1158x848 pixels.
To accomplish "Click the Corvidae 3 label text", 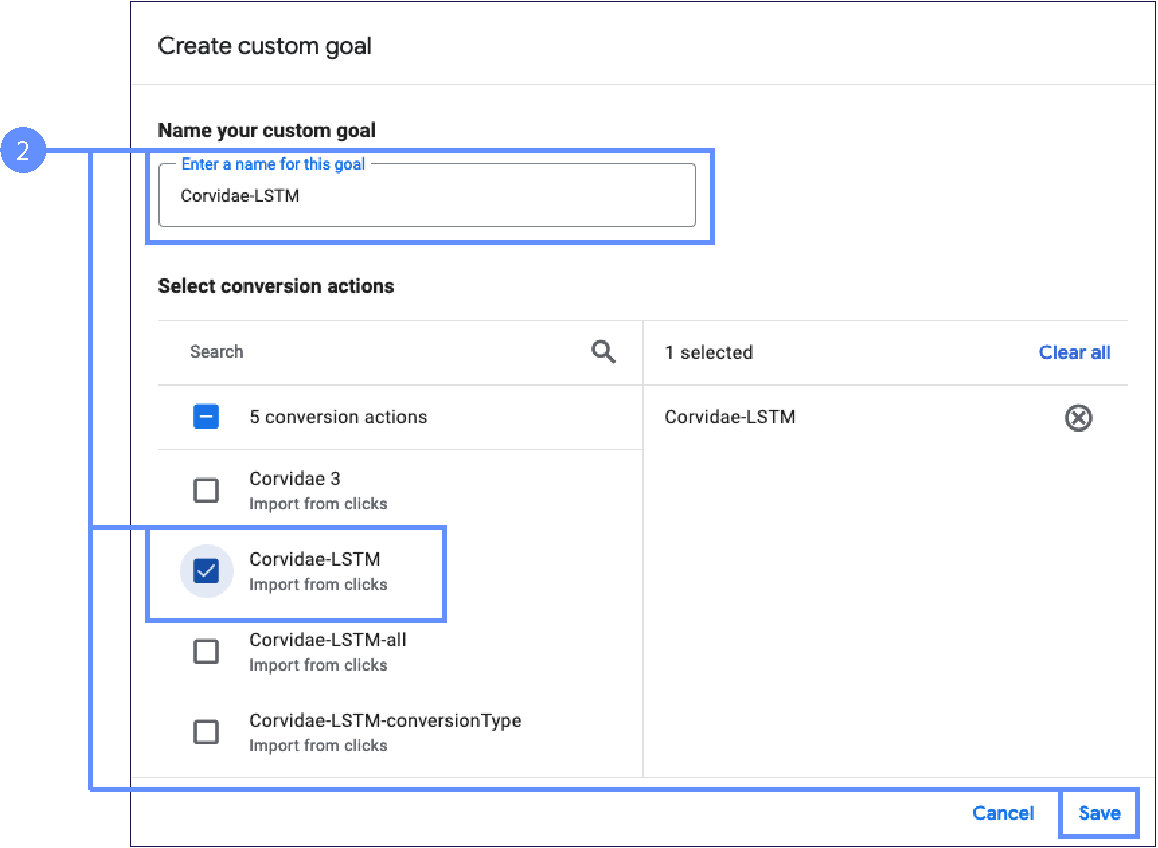I will tap(295, 479).
